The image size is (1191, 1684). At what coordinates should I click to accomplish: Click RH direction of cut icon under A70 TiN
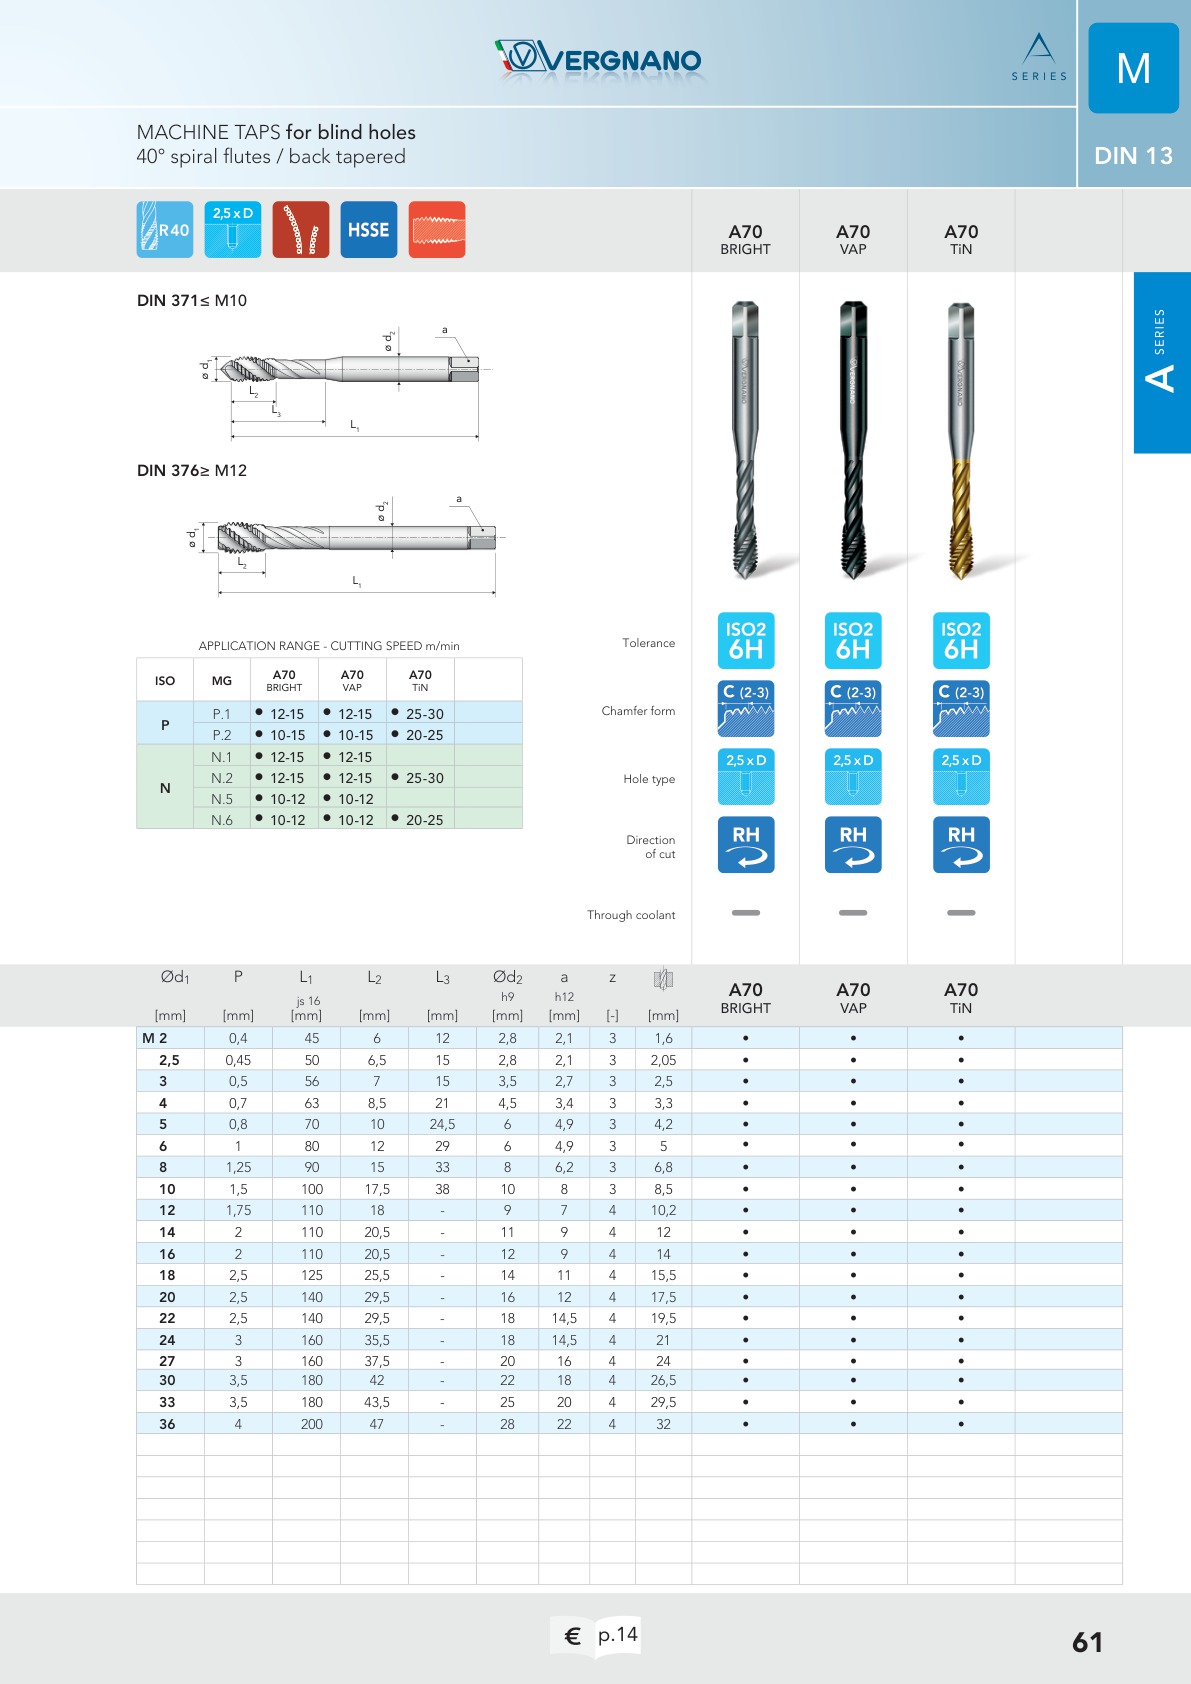961,845
